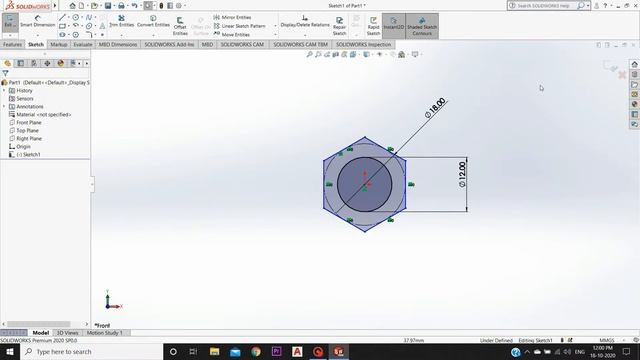Screen dimensions: 640x360
Task: Switch to the Evaluate tab
Action: click(83, 44)
